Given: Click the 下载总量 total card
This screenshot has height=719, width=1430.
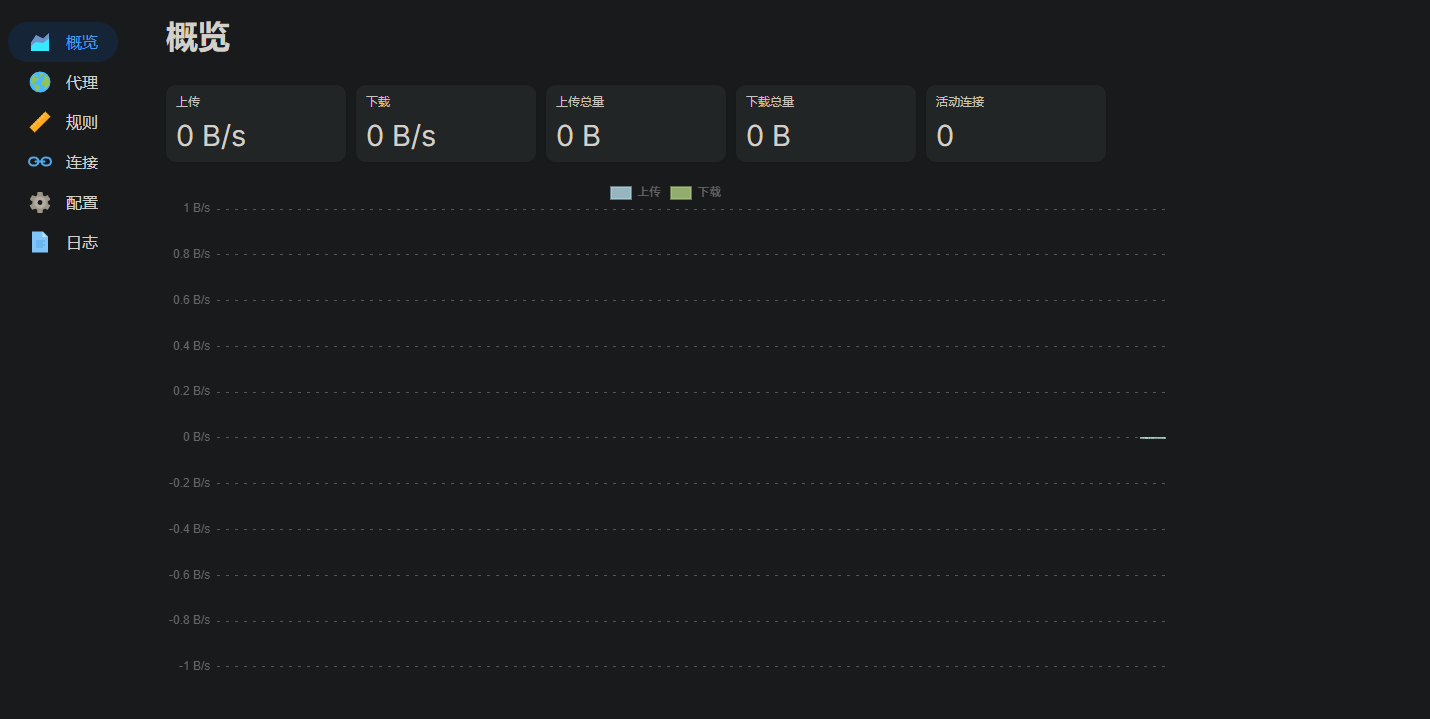Looking at the screenshot, I should coord(826,123).
